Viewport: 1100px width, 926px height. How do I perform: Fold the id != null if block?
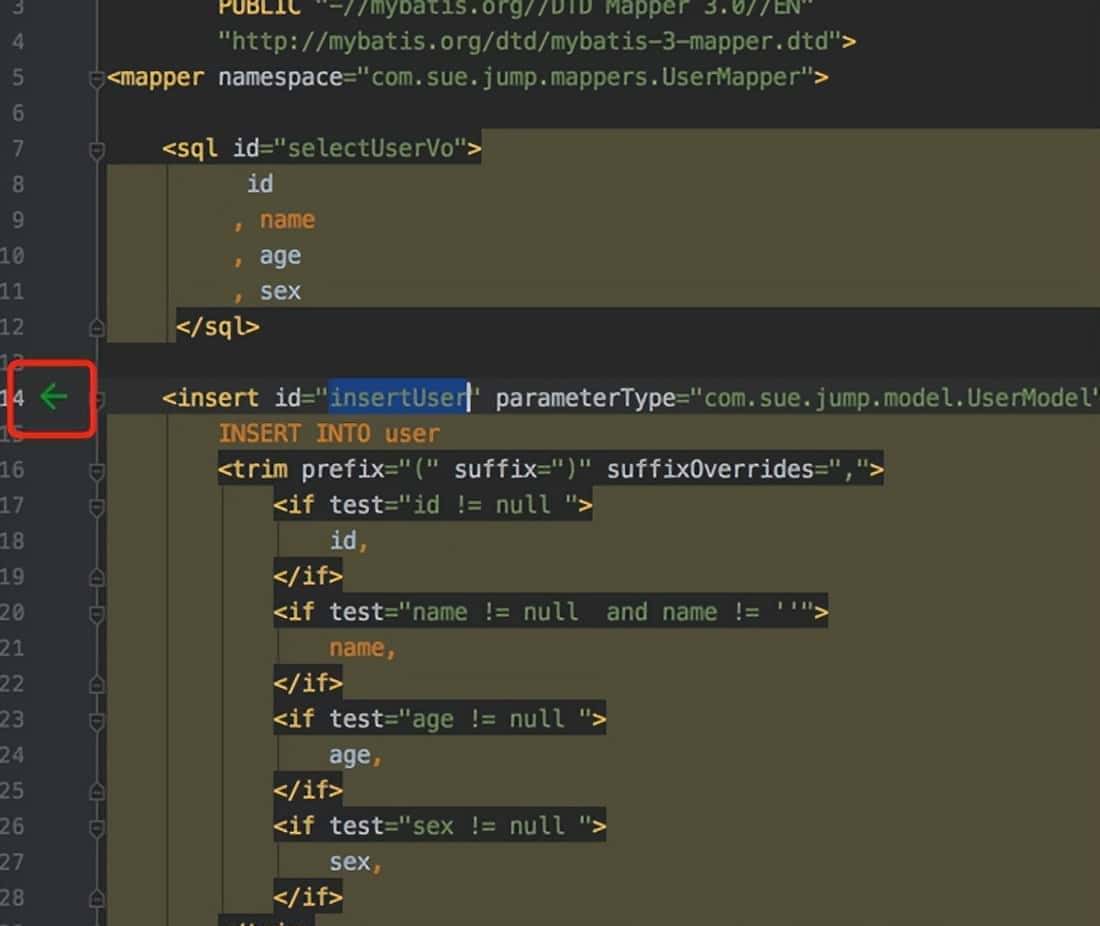click(x=96, y=506)
